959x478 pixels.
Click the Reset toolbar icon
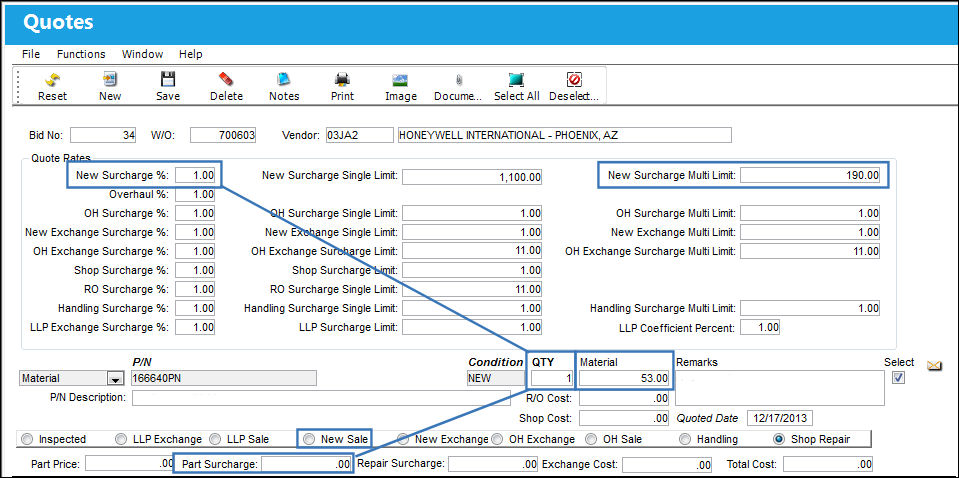click(53, 79)
